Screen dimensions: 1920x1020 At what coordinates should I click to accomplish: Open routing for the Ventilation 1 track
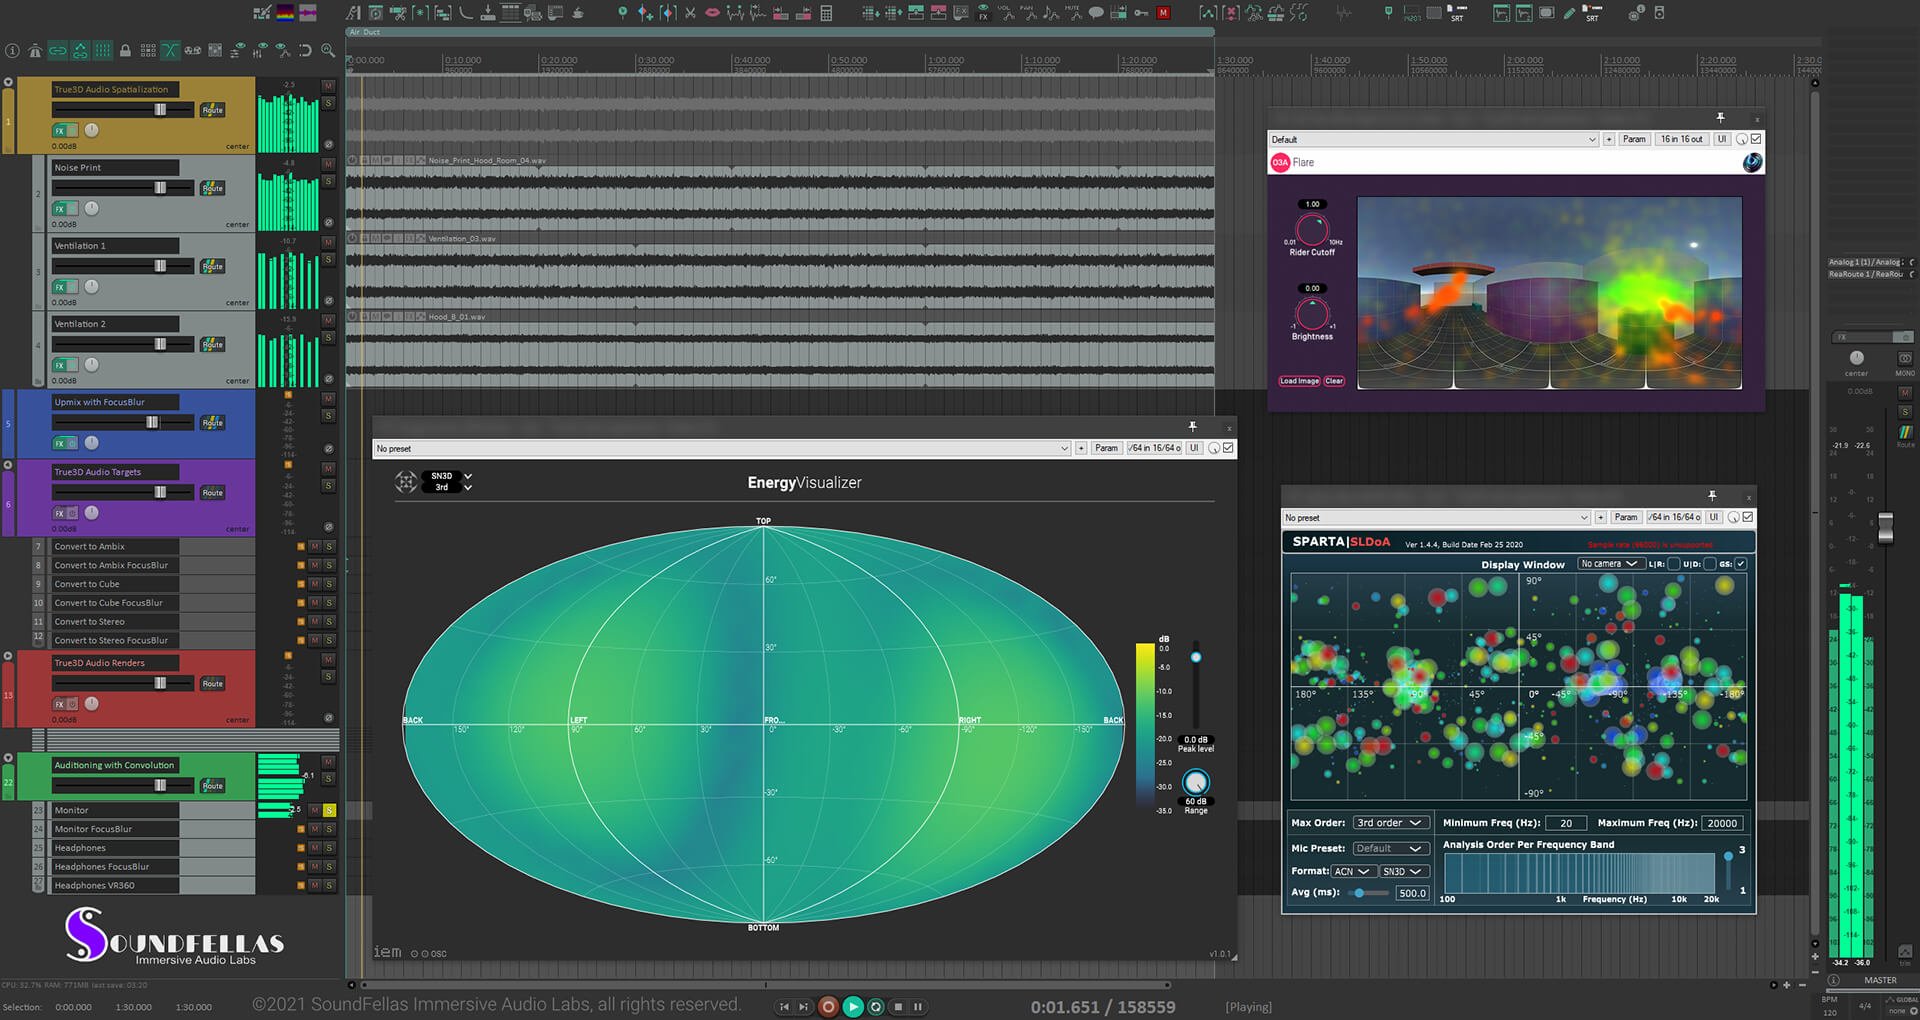coord(212,267)
